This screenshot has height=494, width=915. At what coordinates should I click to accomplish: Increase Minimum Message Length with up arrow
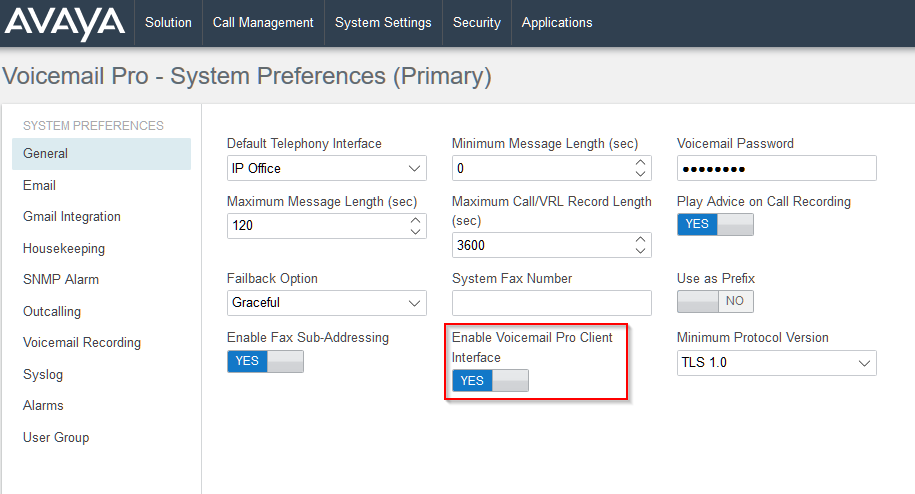pyautogui.click(x=640, y=163)
